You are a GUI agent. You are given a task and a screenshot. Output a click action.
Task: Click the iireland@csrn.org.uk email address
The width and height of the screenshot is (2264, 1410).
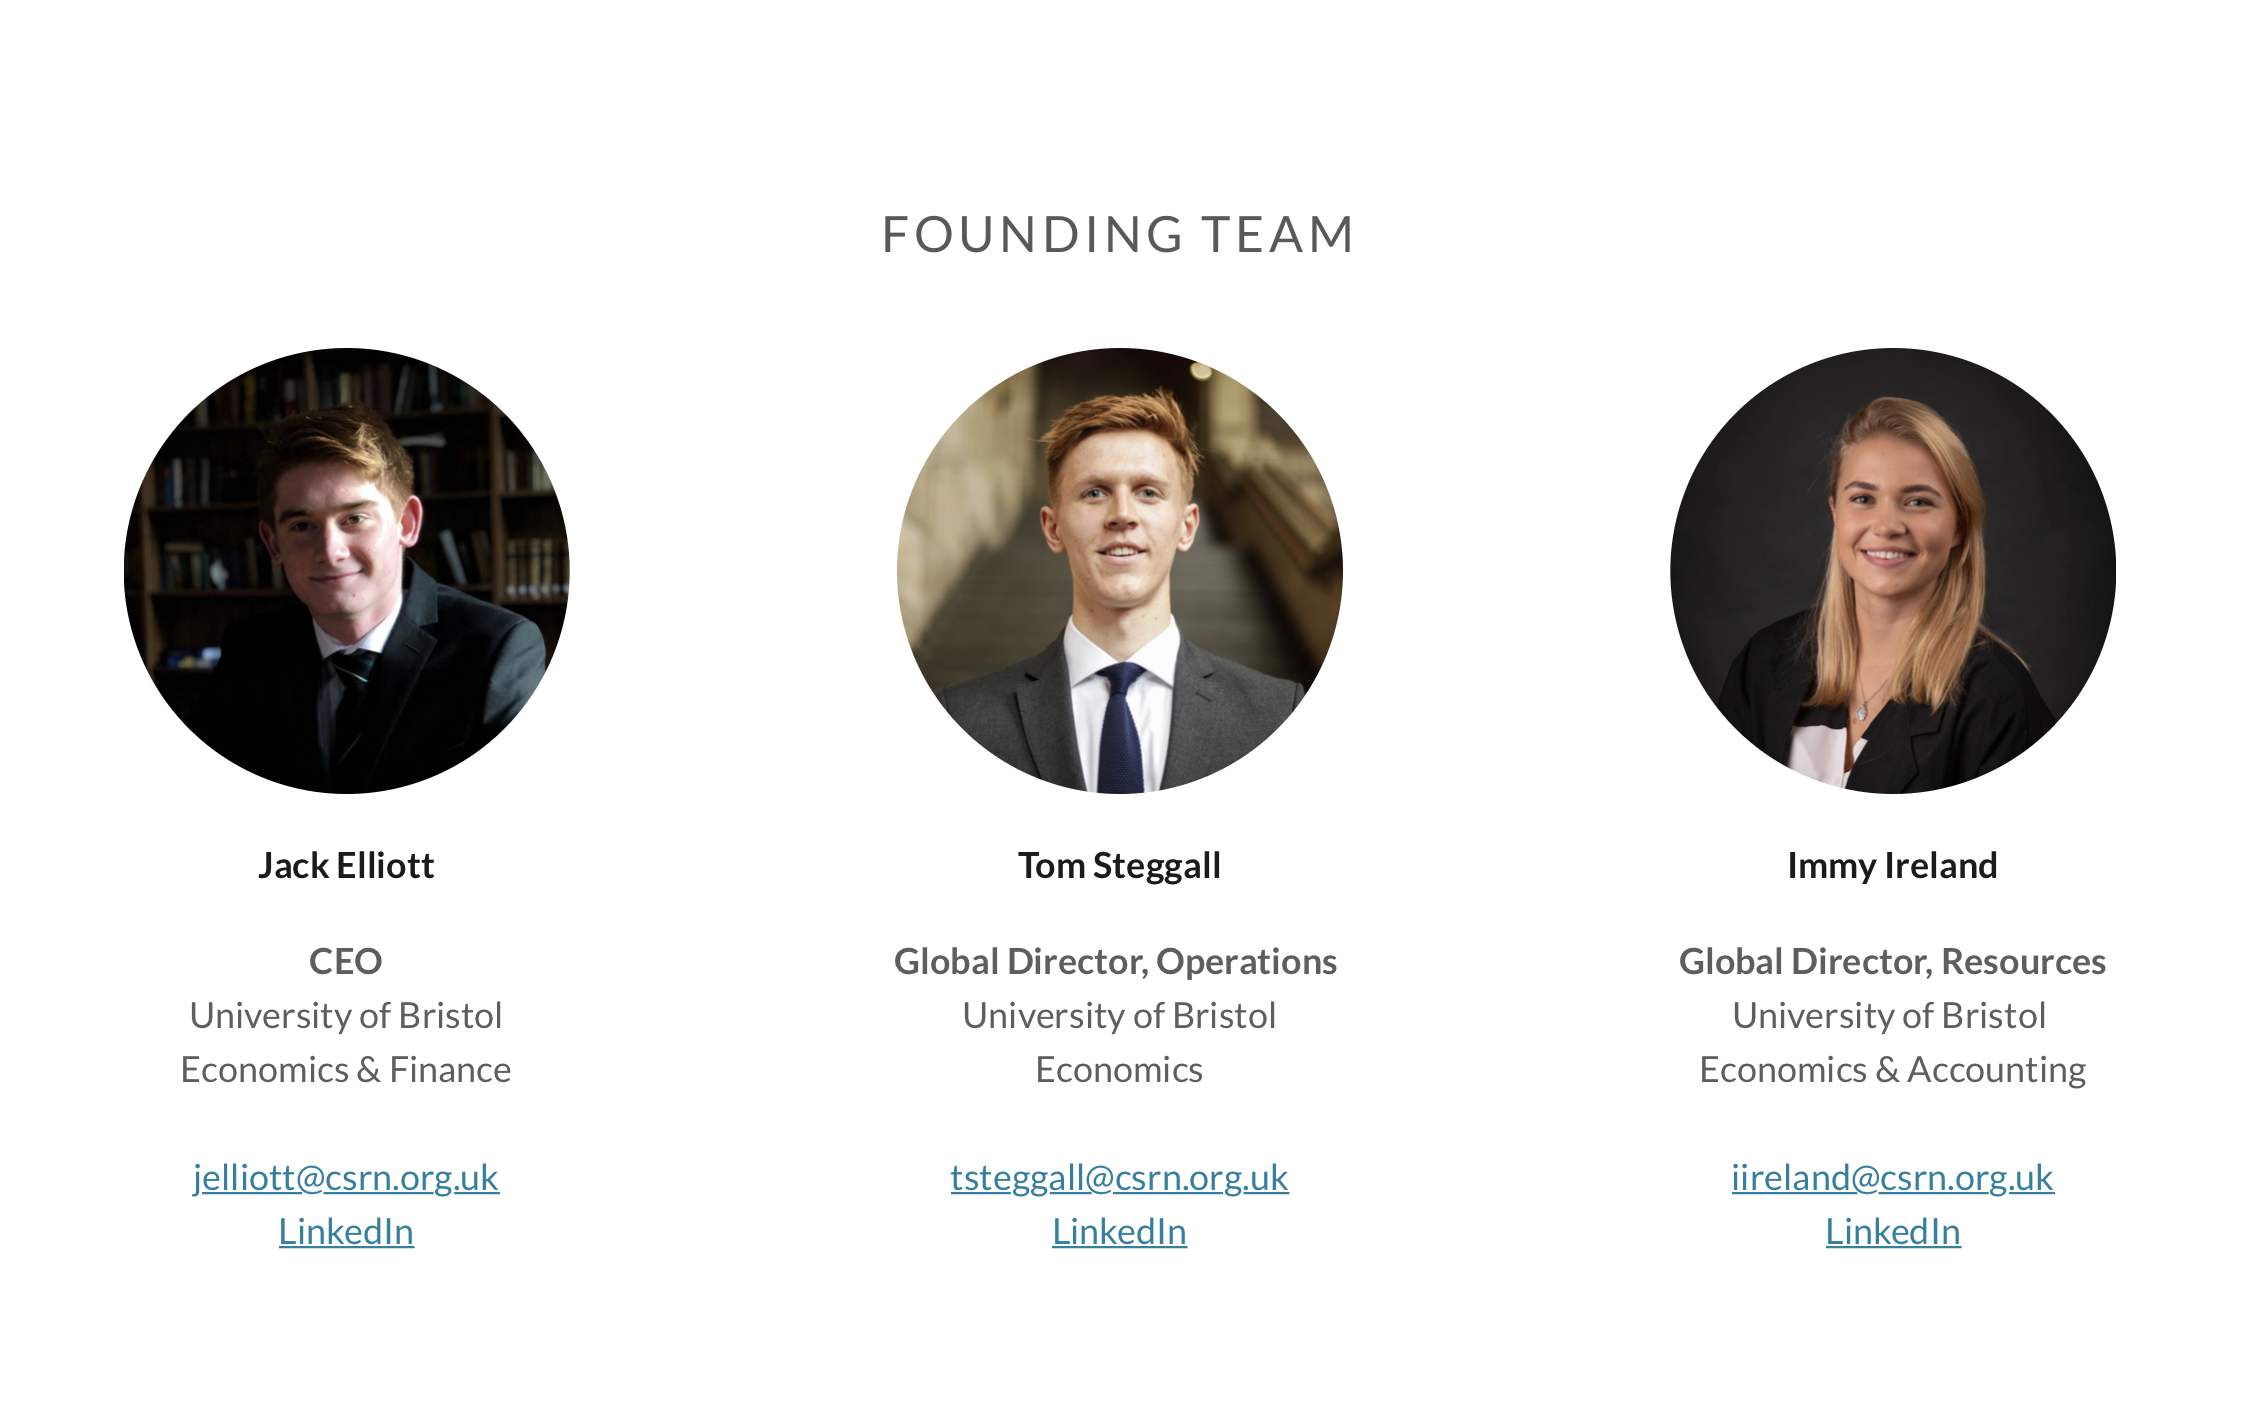coord(1892,1177)
